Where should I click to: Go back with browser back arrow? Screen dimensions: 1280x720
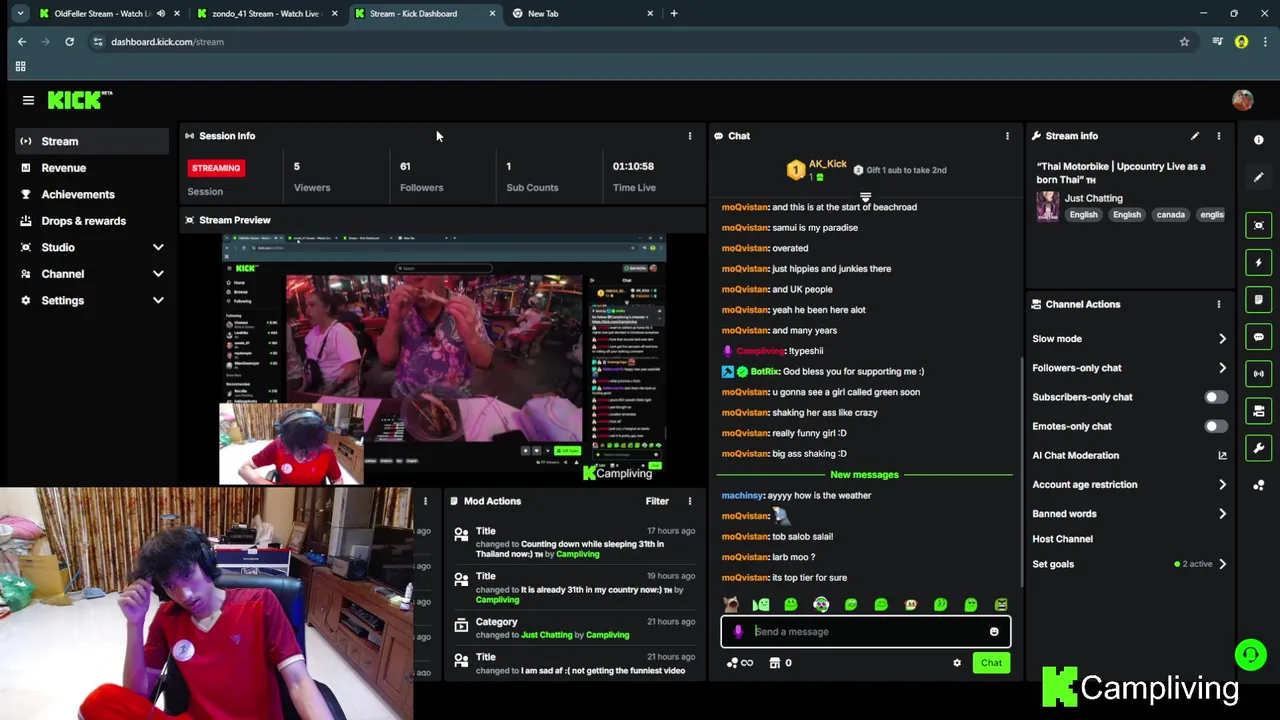(x=22, y=42)
